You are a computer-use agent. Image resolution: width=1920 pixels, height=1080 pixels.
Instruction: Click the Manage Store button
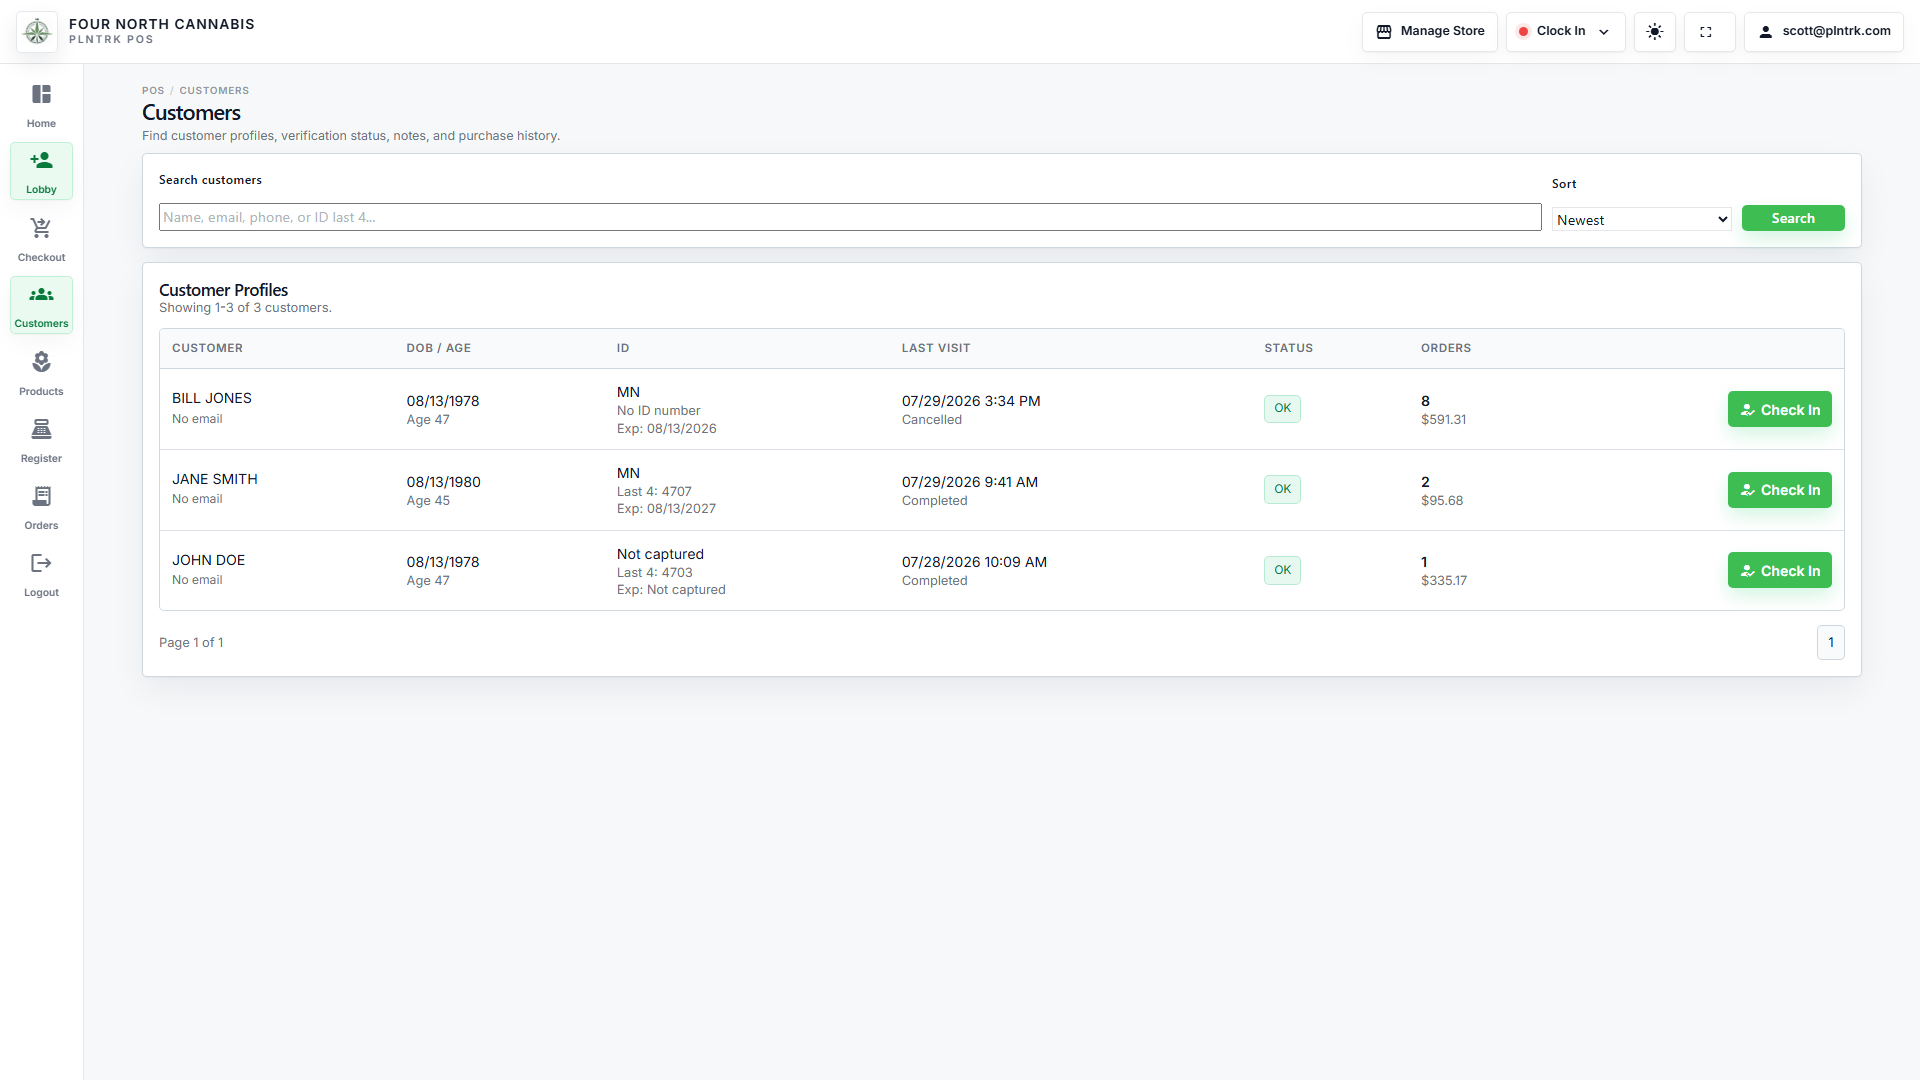click(1430, 32)
